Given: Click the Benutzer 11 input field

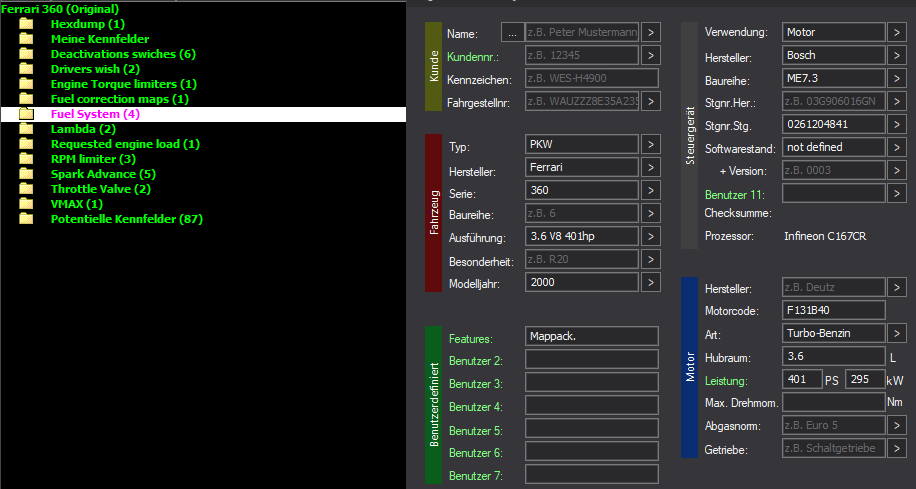Looking at the screenshot, I should point(834,193).
